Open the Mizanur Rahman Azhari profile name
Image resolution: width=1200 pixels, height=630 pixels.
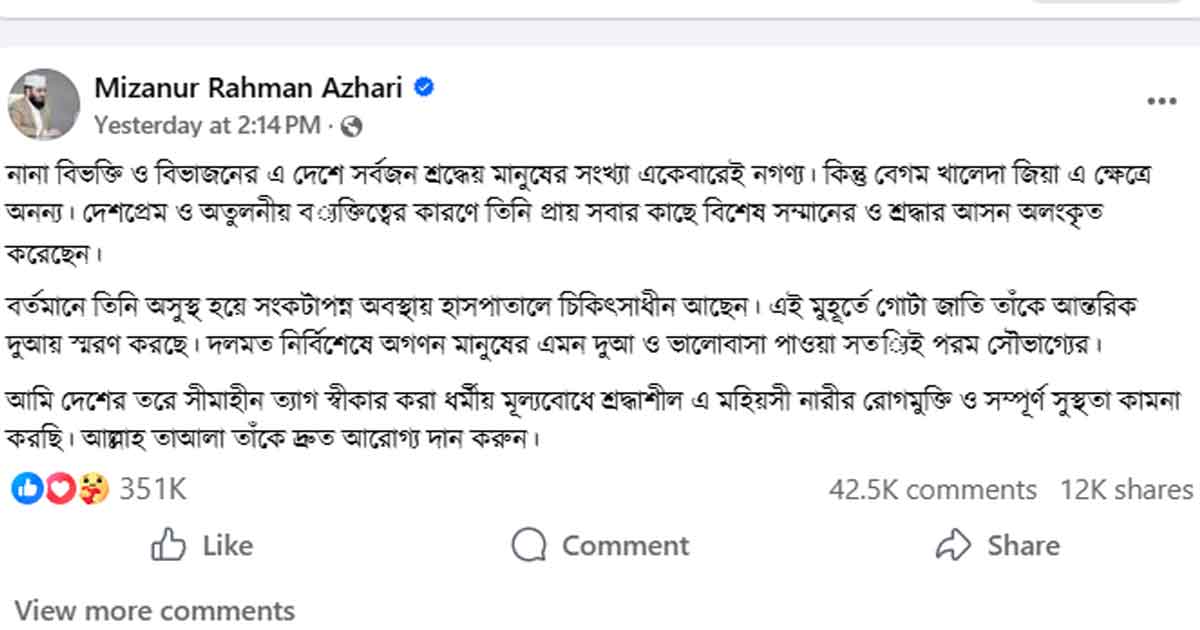pos(248,88)
